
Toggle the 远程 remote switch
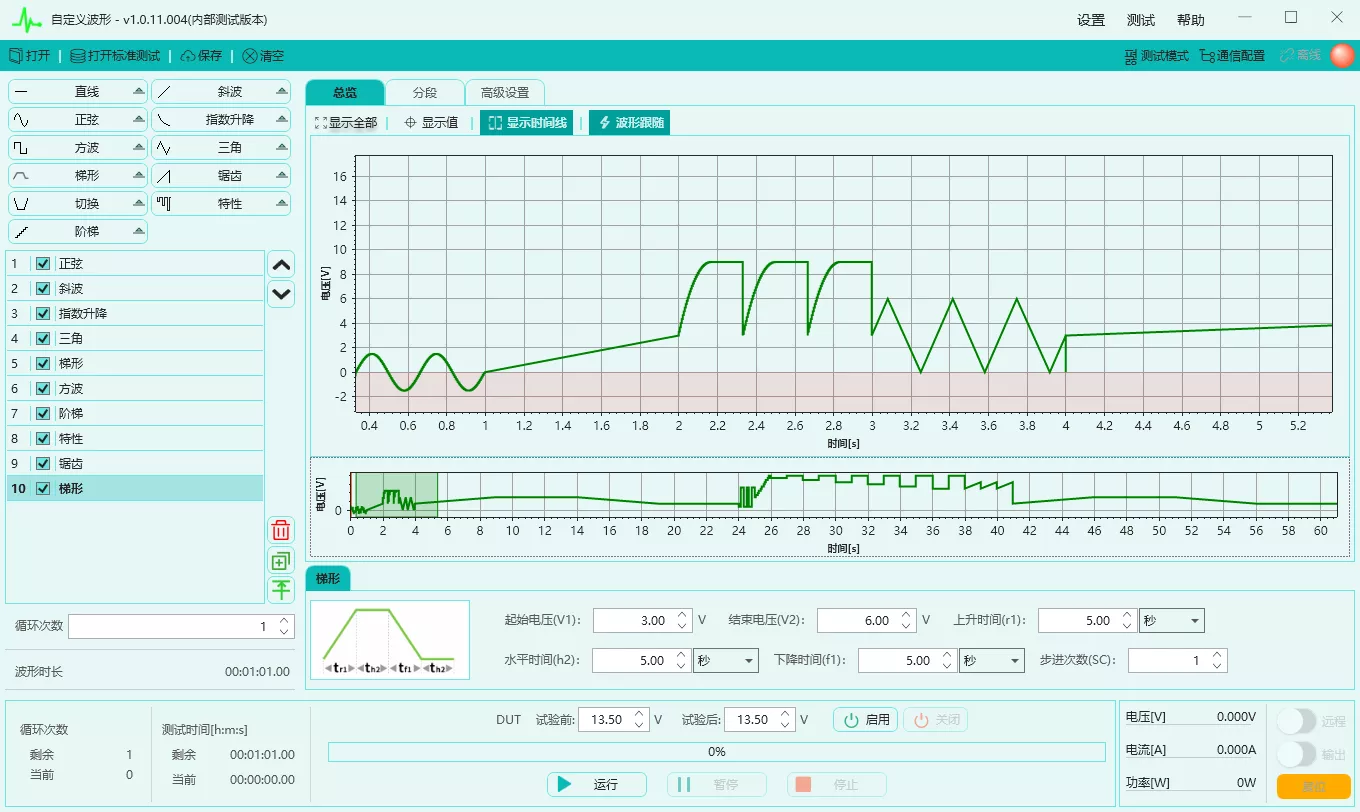pyautogui.click(x=1296, y=721)
